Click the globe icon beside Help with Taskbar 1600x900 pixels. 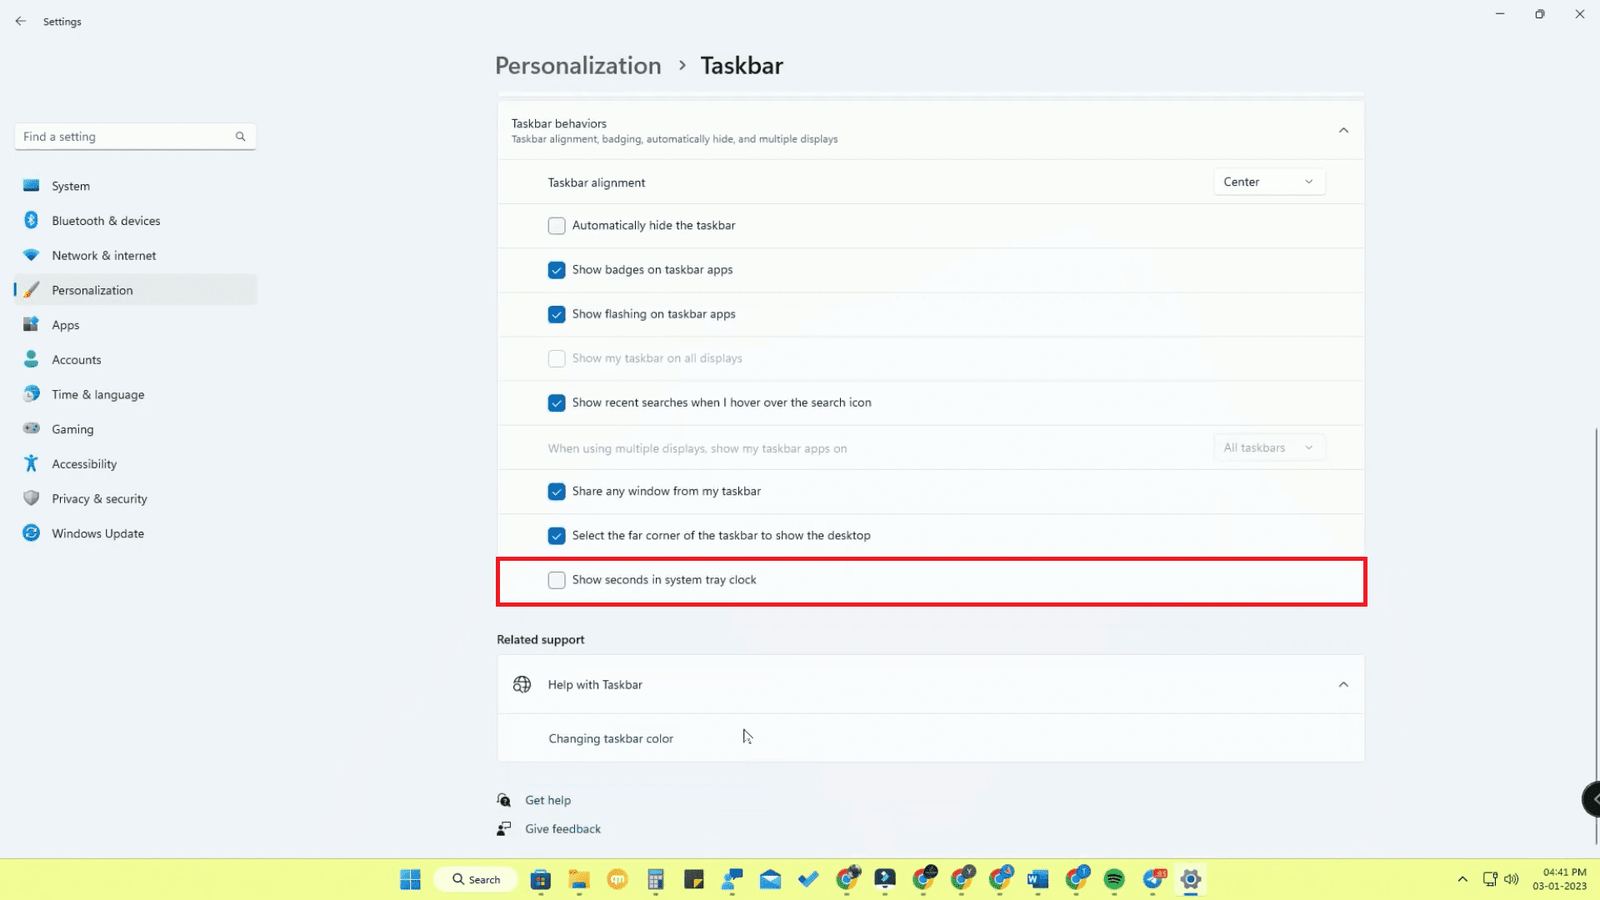pos(522,685)
